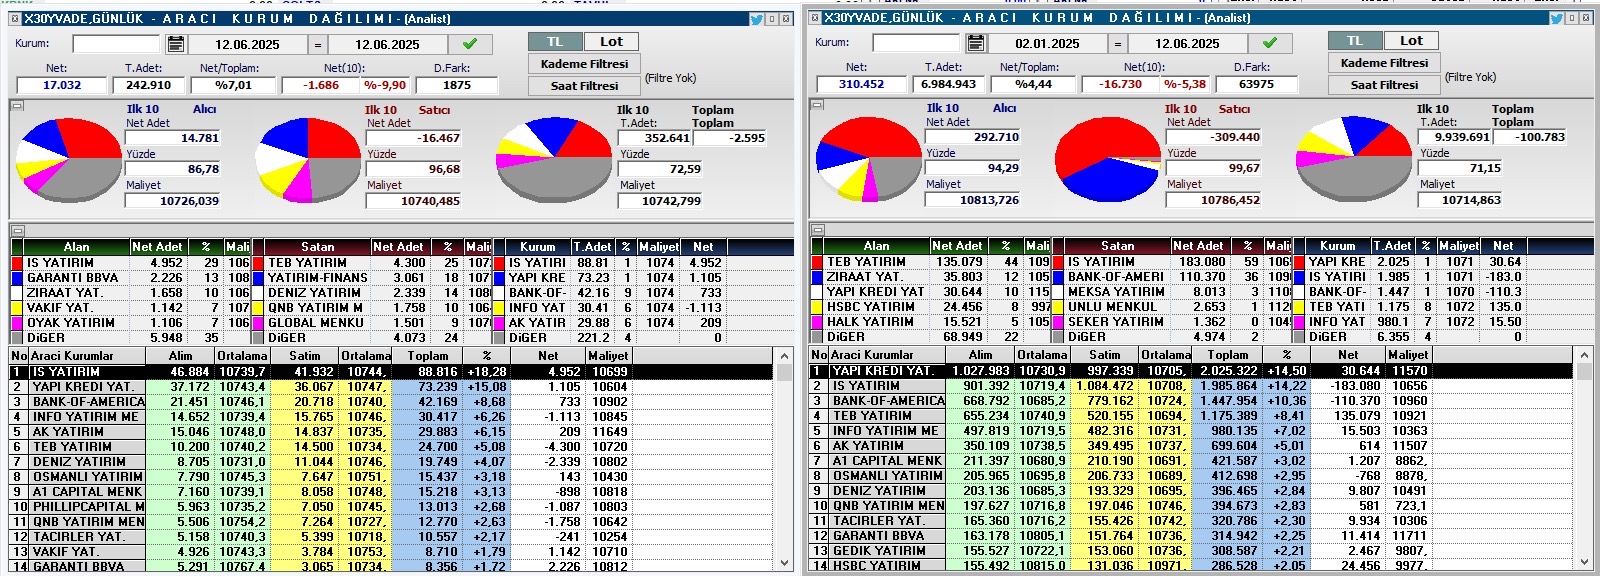
Task: Switch to TL mode in the Net 17.032 window
Action: (x=555, y=42)
